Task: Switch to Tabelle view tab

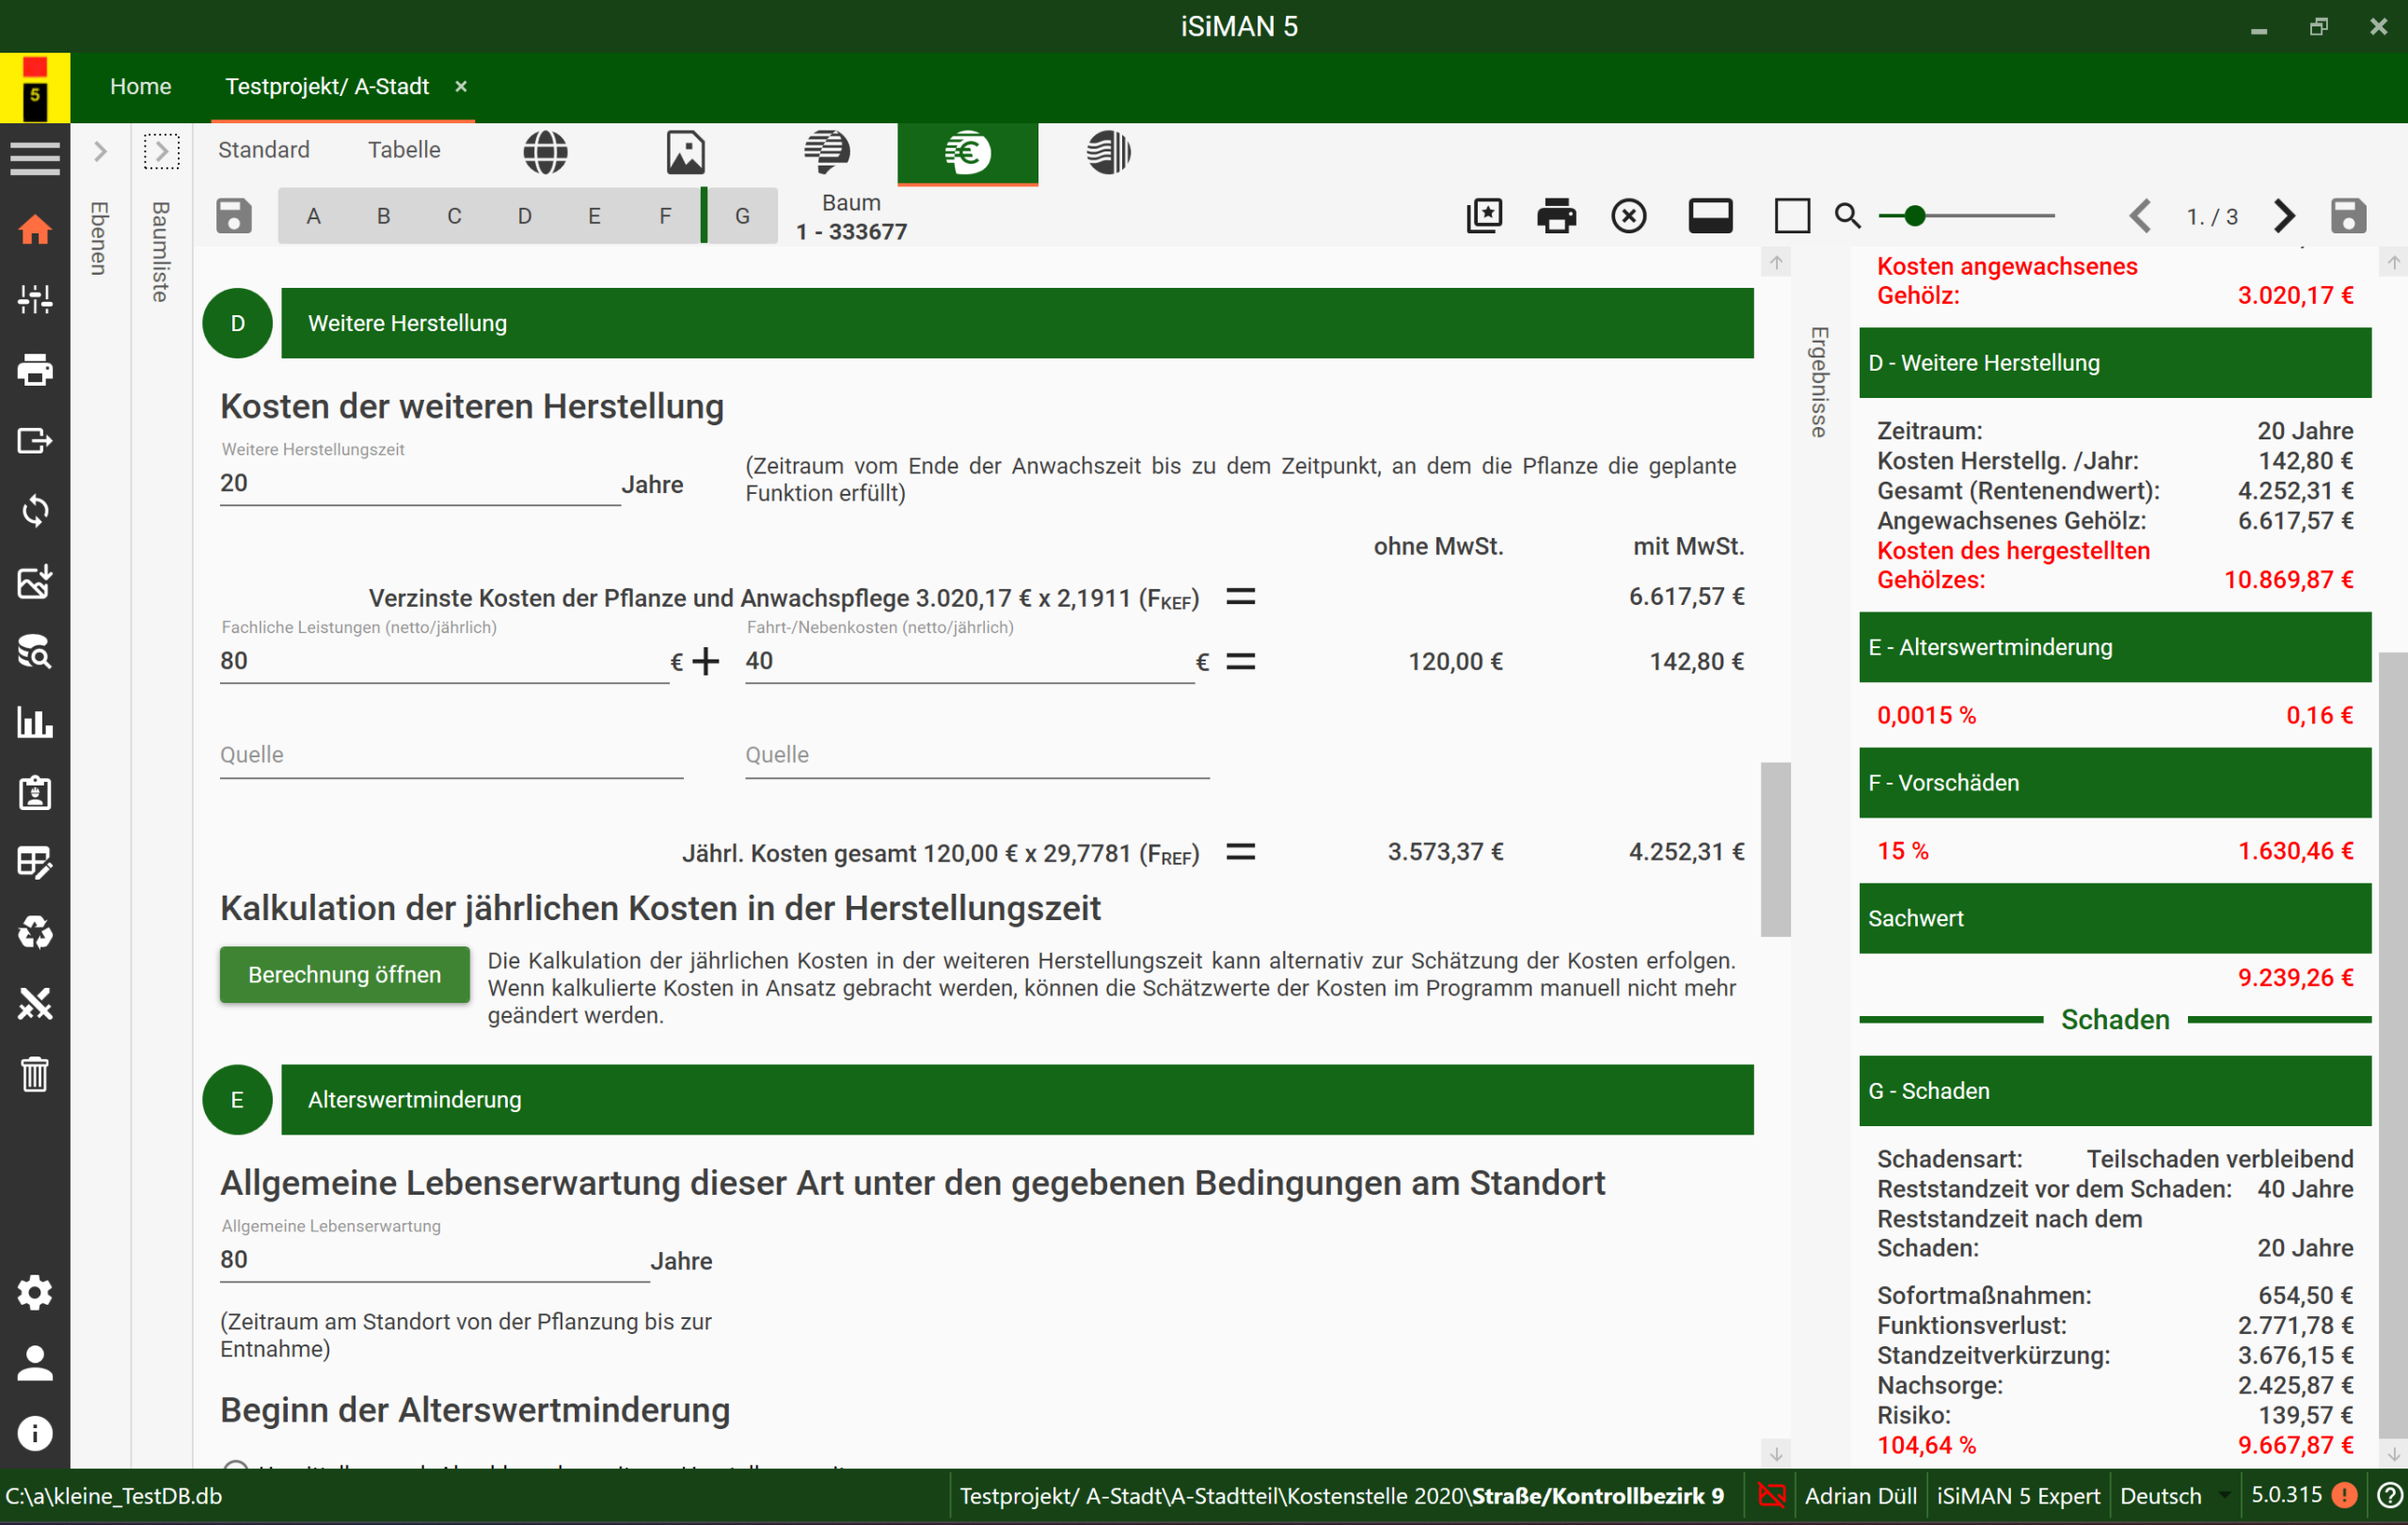Action: pos(403,150)
